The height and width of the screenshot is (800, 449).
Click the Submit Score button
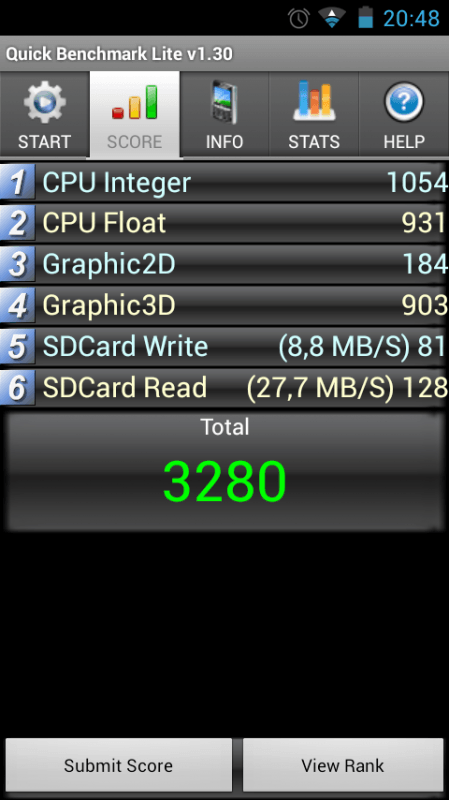pos(118,765)
